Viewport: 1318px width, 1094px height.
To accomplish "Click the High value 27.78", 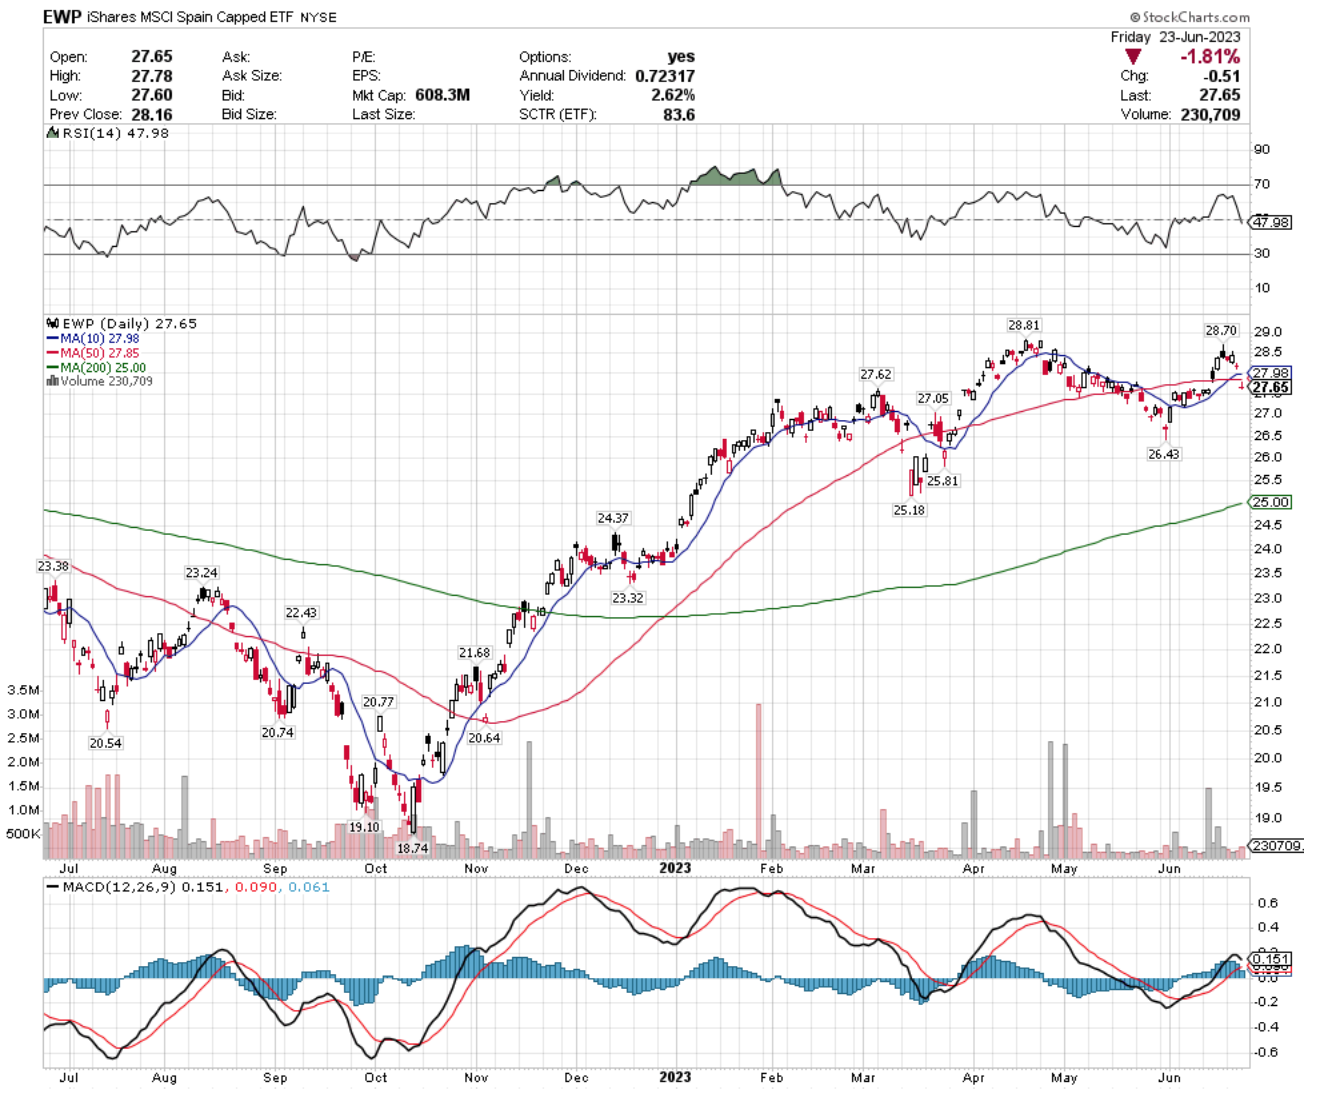I will 151,76.
